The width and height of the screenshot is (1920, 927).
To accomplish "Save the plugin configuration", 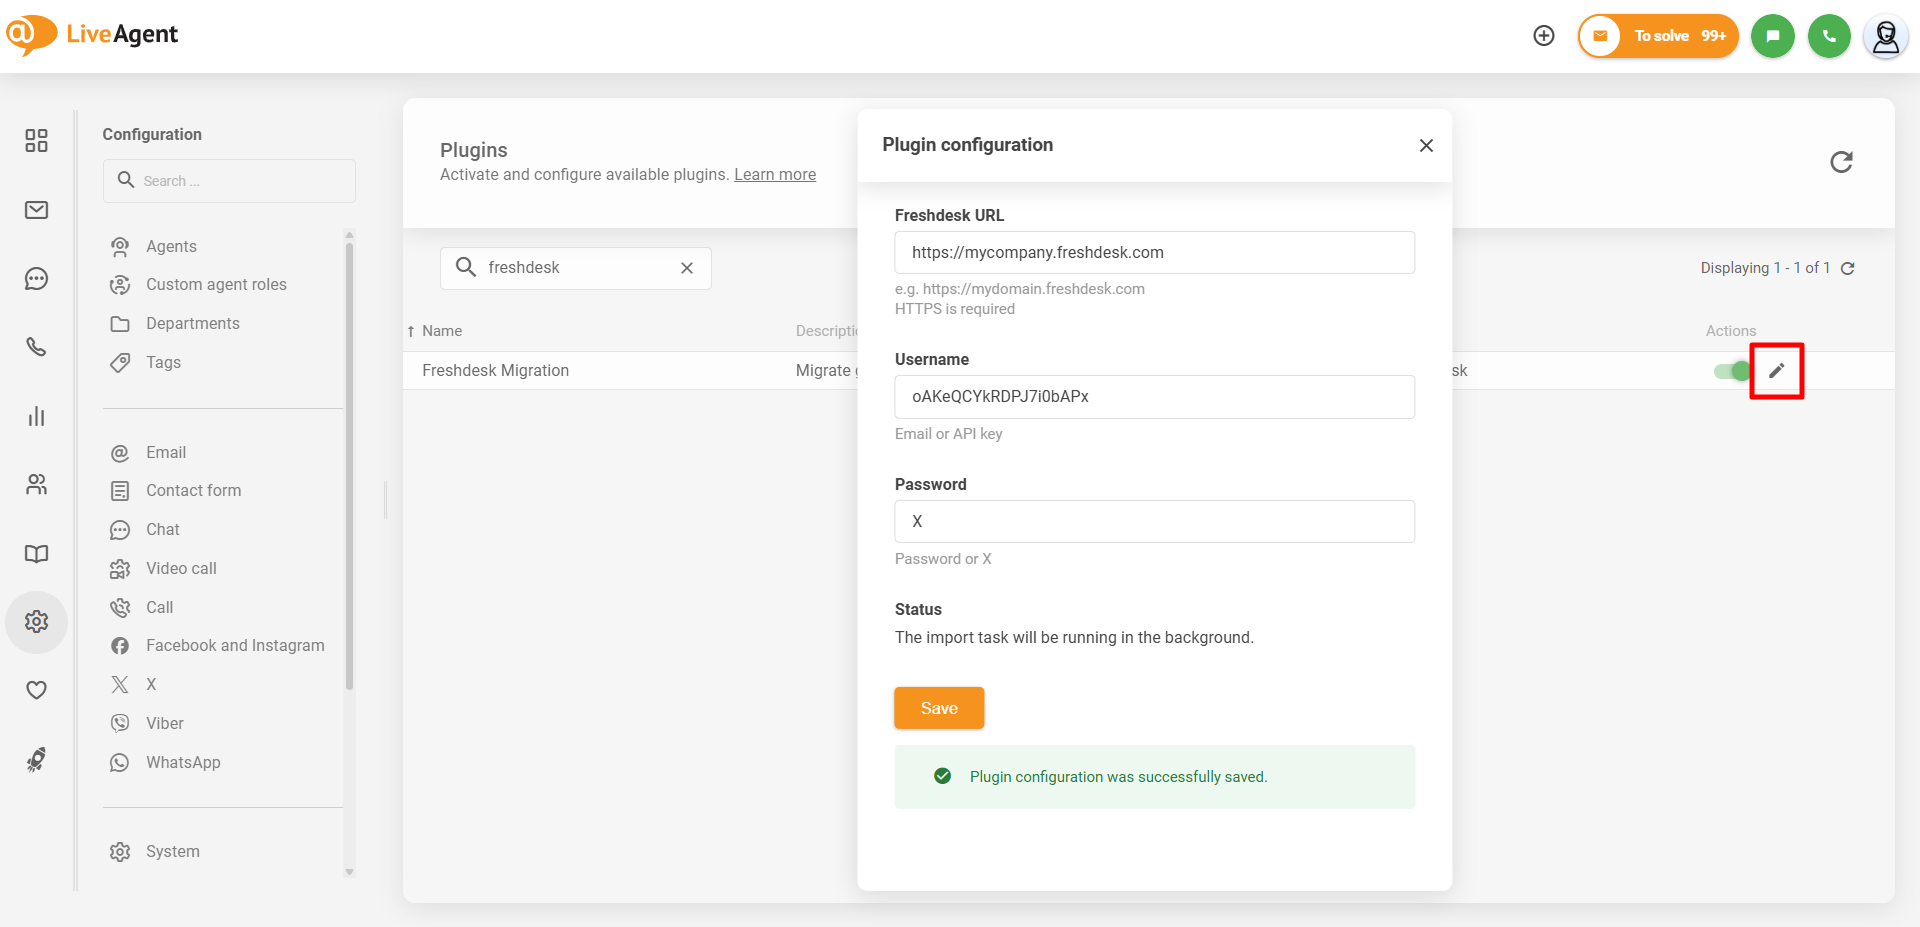I will [938, 708].
